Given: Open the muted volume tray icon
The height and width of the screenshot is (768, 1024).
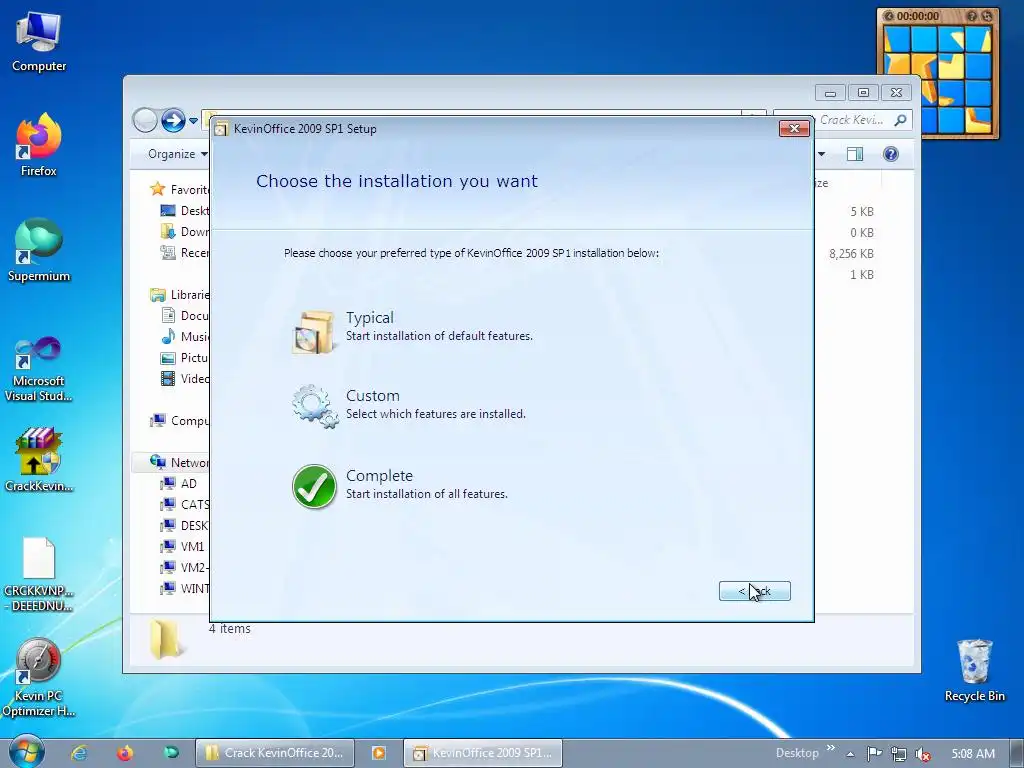Looking at the screenshot, I should tap(922, 754).
